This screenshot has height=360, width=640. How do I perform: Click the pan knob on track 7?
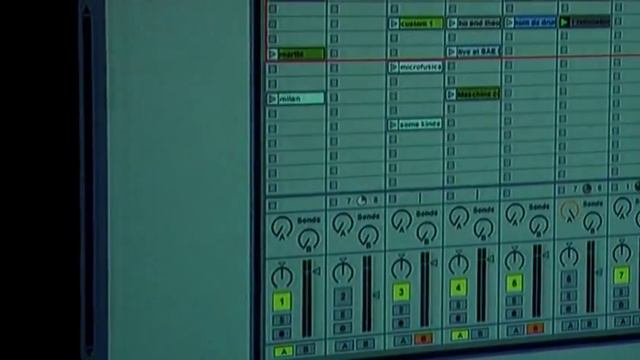click(x=622, y=253)
